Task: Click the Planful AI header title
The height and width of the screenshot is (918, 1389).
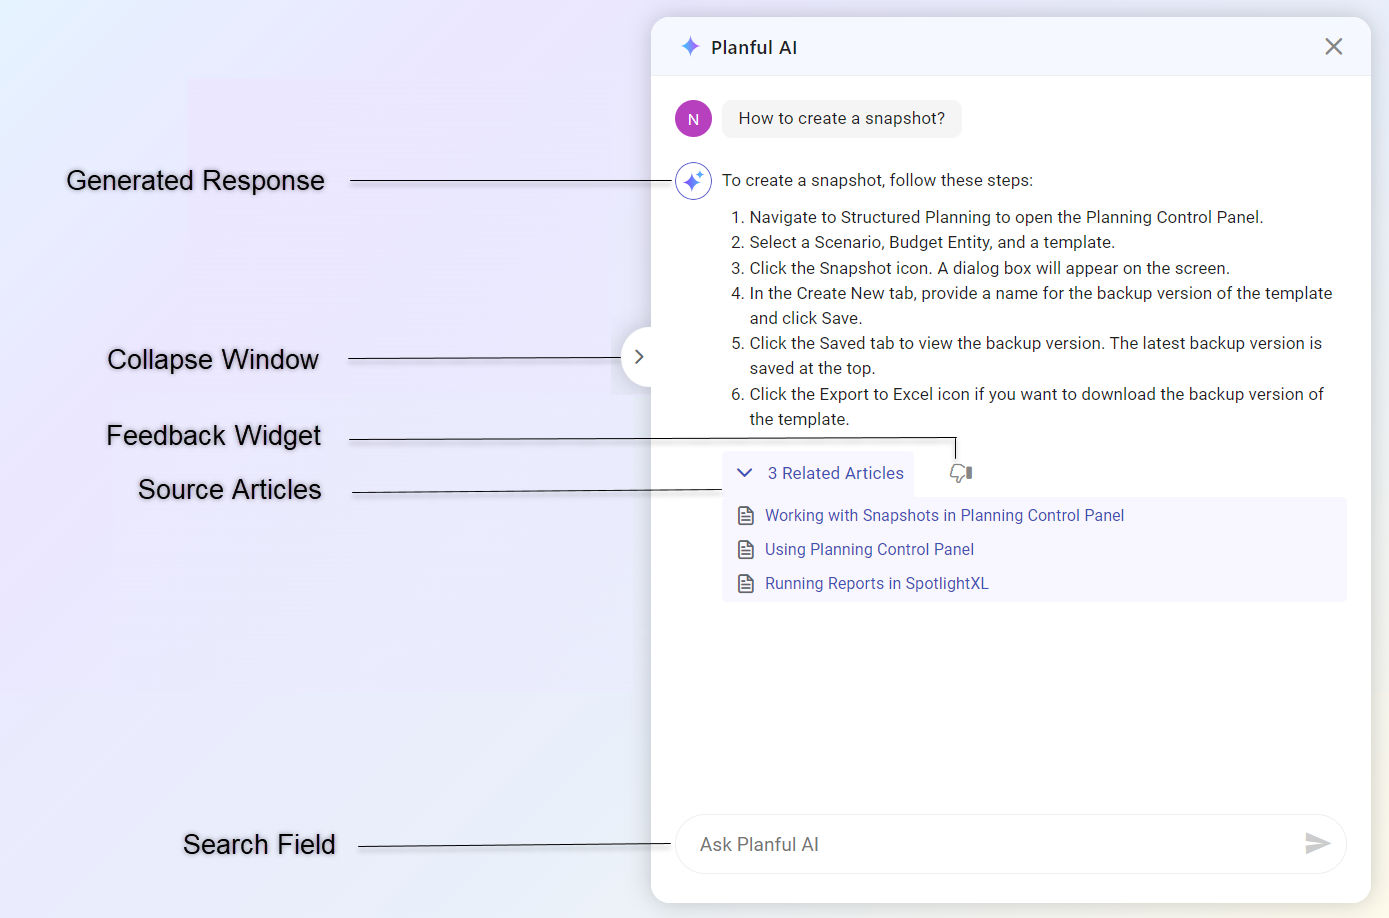Action: (754, 47)
